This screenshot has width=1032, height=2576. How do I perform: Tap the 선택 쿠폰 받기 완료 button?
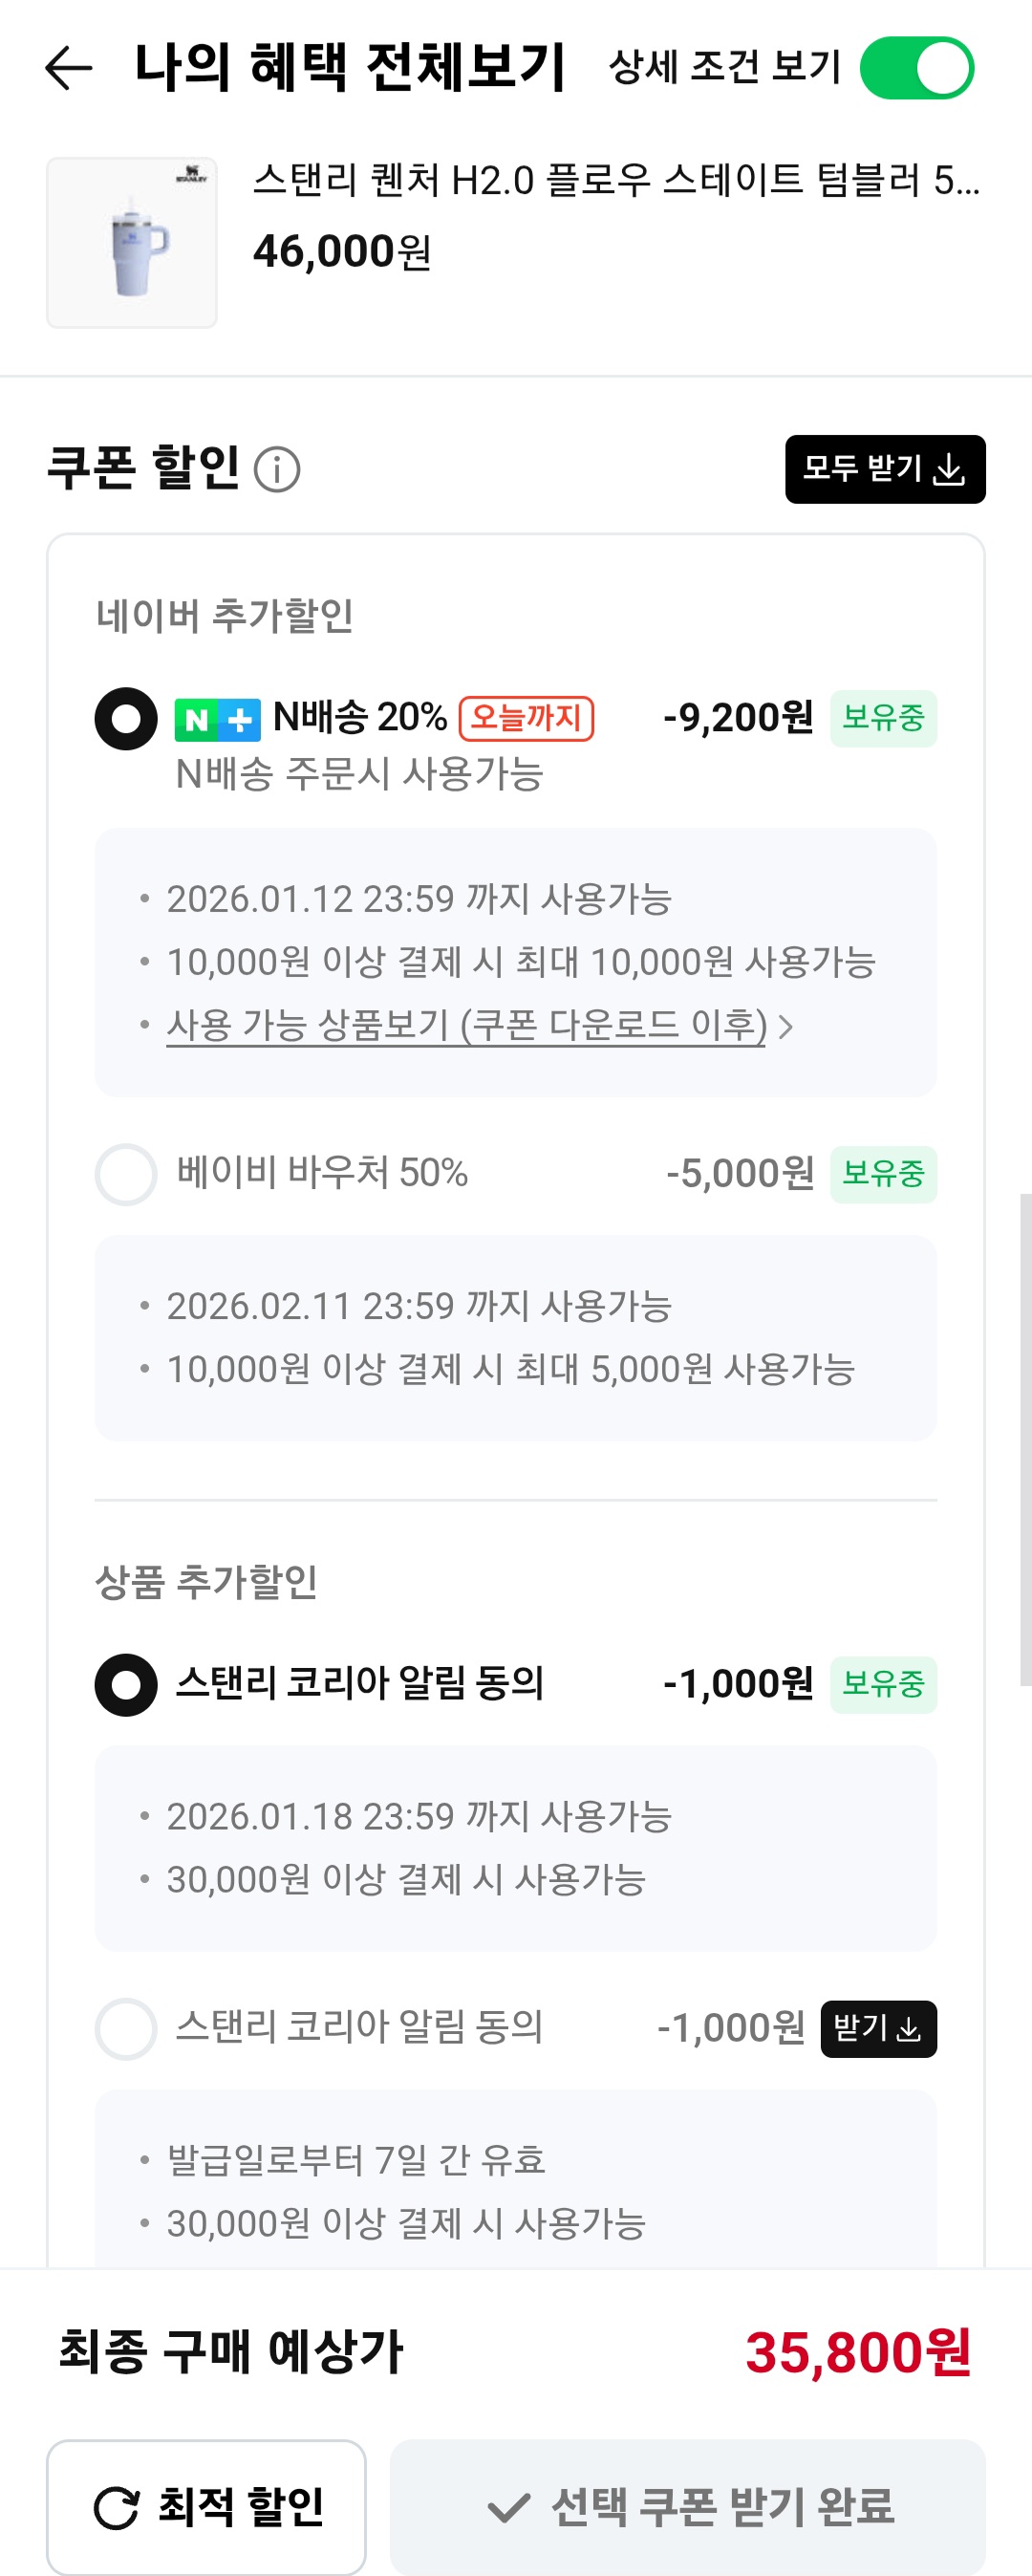(687, 2507)
